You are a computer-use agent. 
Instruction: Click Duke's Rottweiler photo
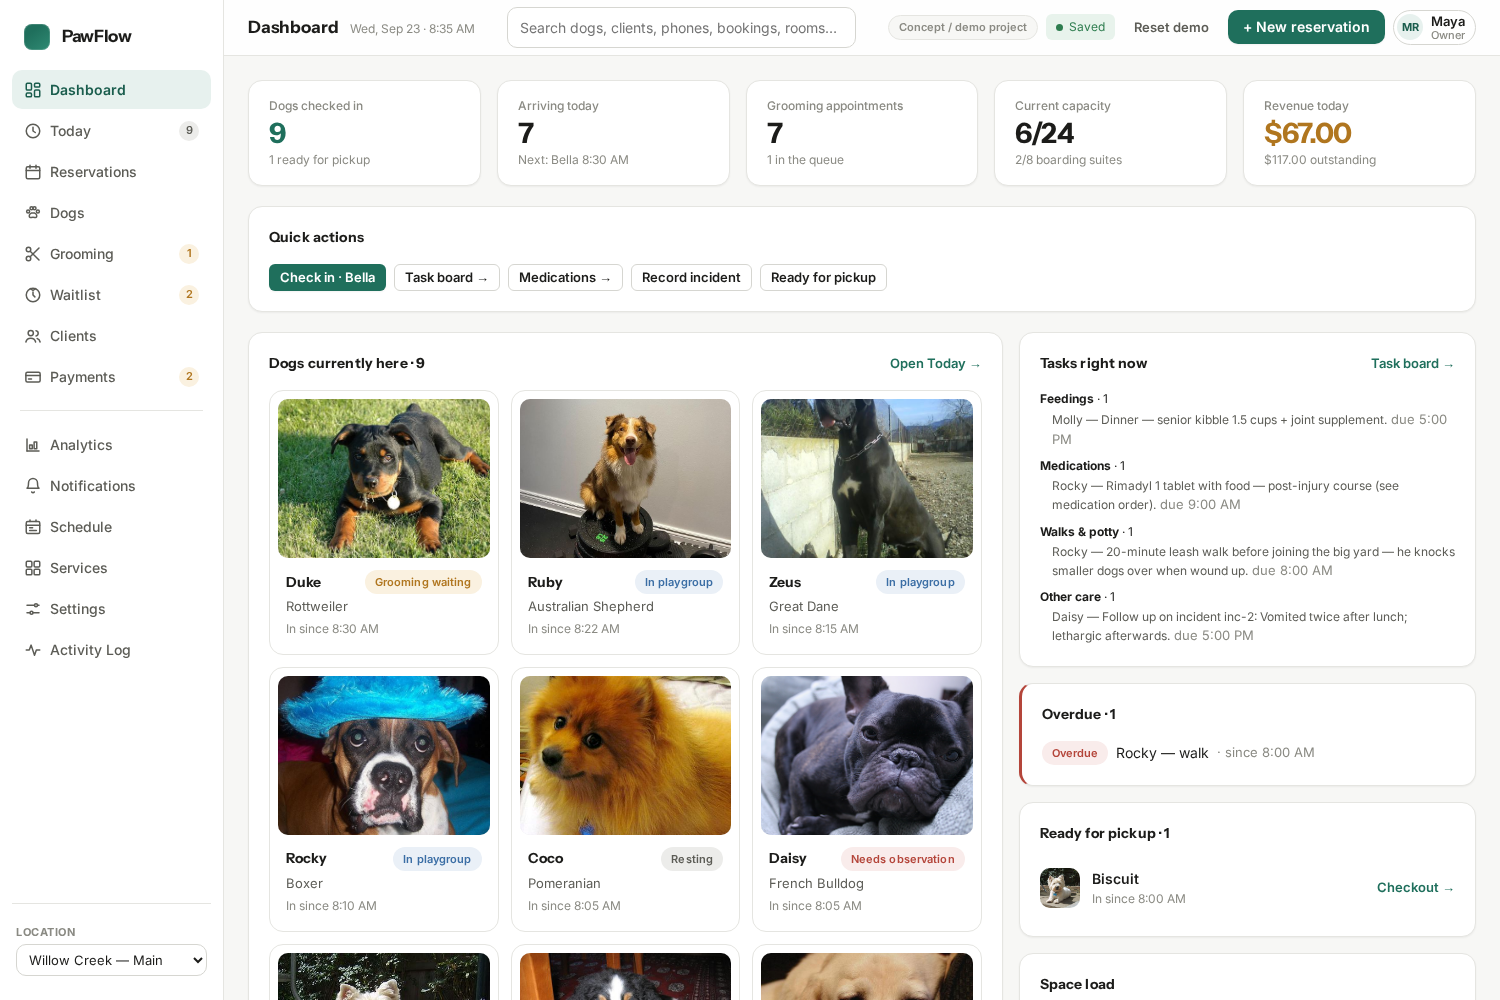coord(384,478)
